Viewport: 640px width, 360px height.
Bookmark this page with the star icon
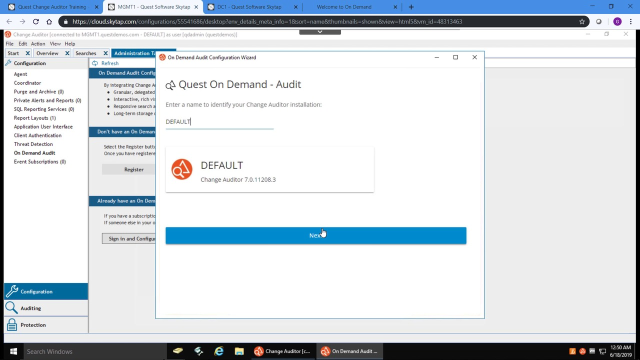pos(582,22)
